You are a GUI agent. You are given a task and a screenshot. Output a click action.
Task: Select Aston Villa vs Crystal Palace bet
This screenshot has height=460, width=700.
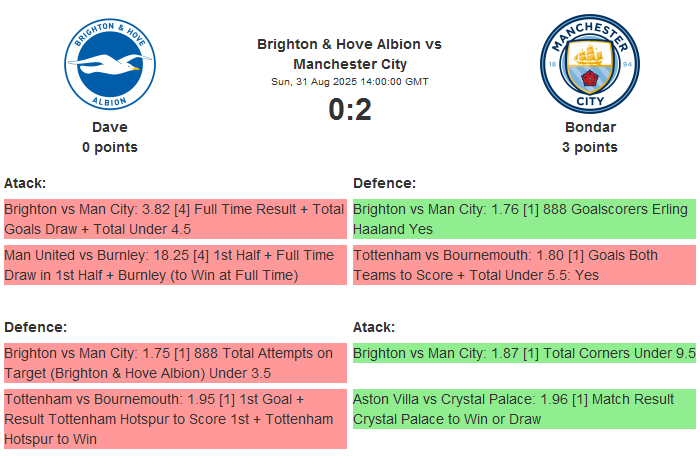523,409
